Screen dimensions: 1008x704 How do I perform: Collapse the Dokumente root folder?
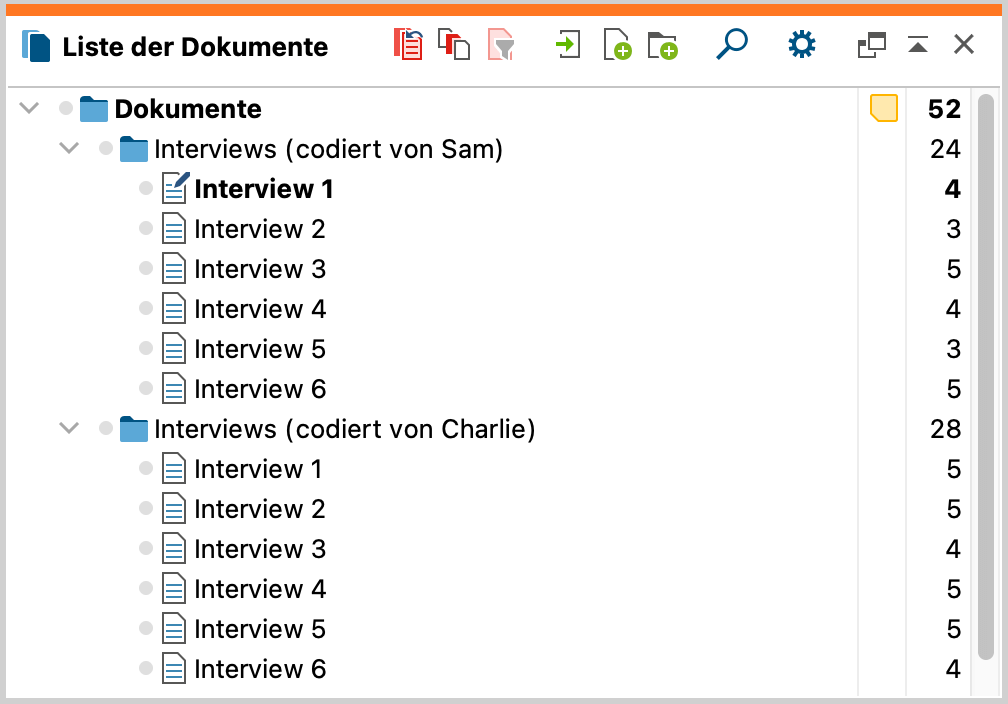(x=29, y=108)
